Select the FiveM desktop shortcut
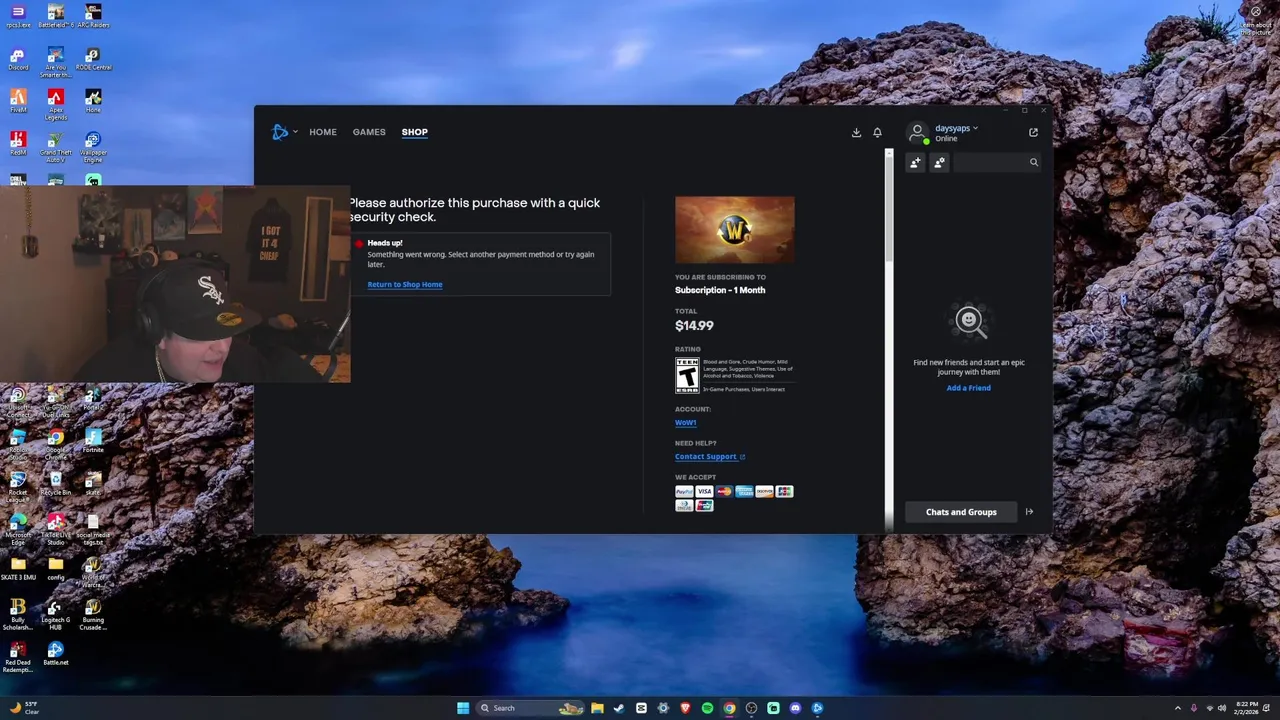 point(18,101)
